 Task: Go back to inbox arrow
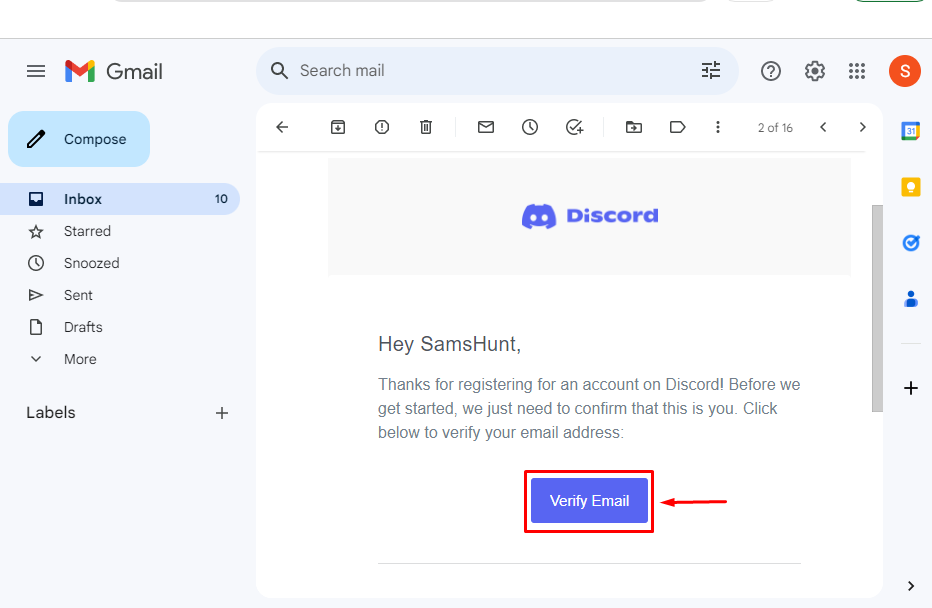(282, 127)
